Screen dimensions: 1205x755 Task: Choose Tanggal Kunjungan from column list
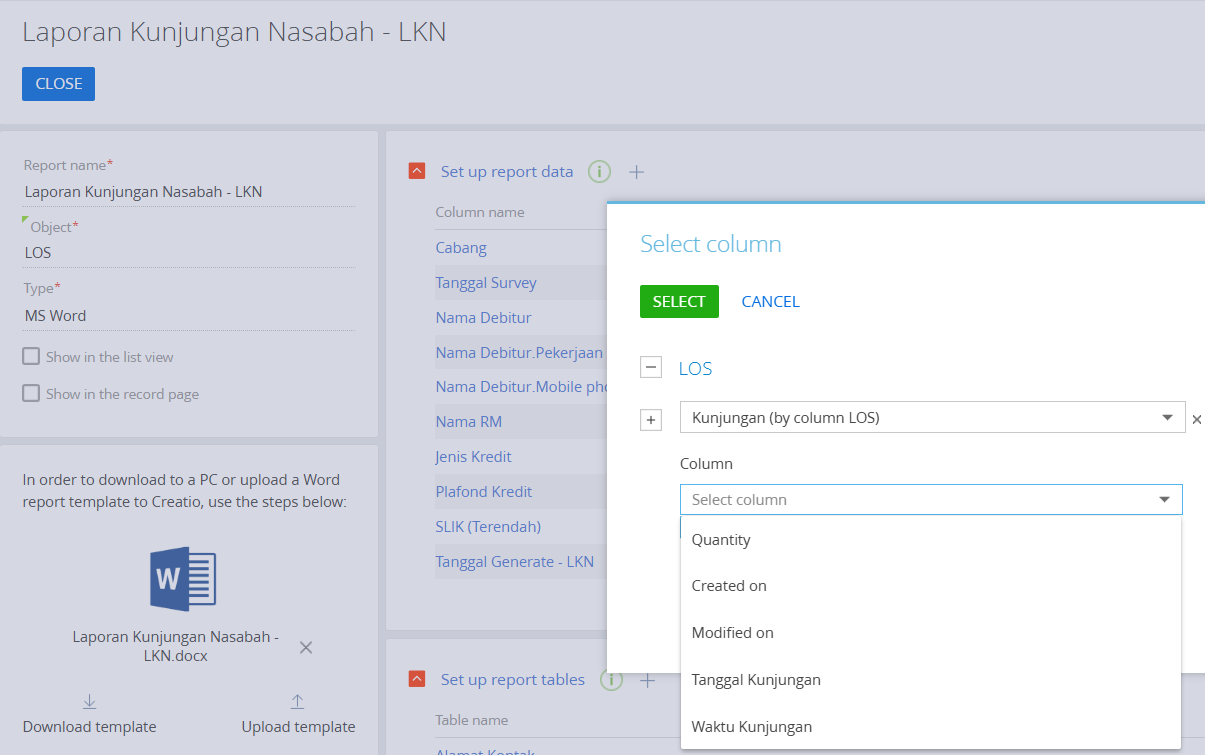[x=756, y=680]
